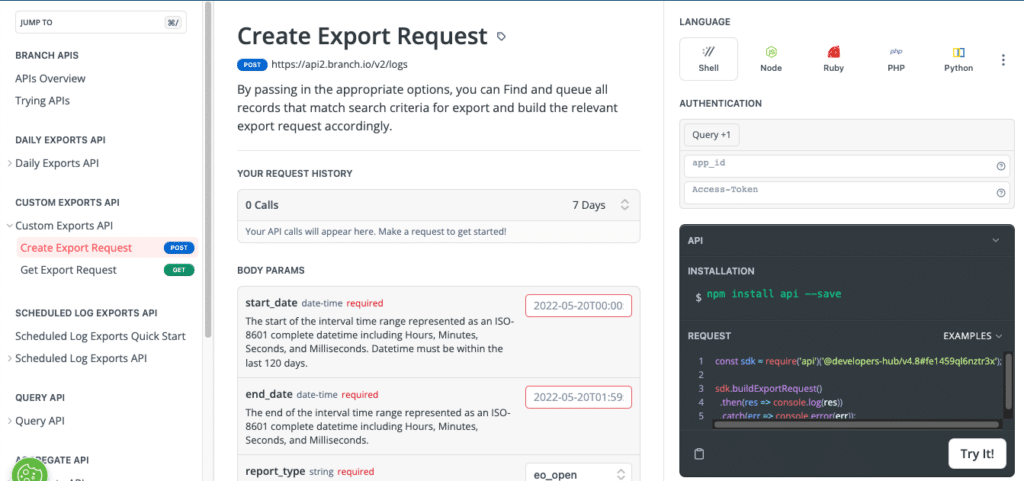Screen dimensions: 1024x481
Task: Click the report_type parameter name
Action: tap(274, 471)
